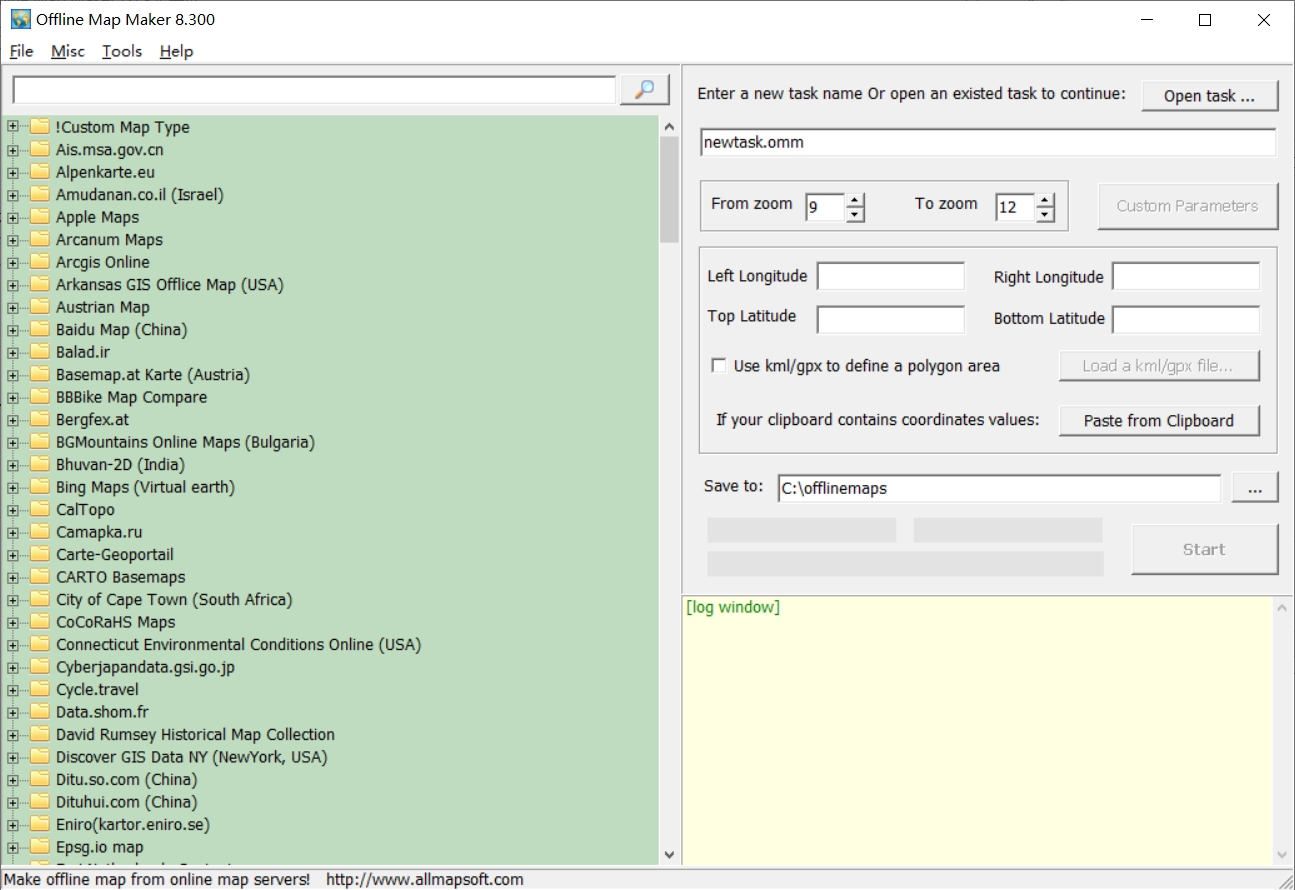
Task: Expand the !Custom Map Type node
Action: tap(13, 127)
